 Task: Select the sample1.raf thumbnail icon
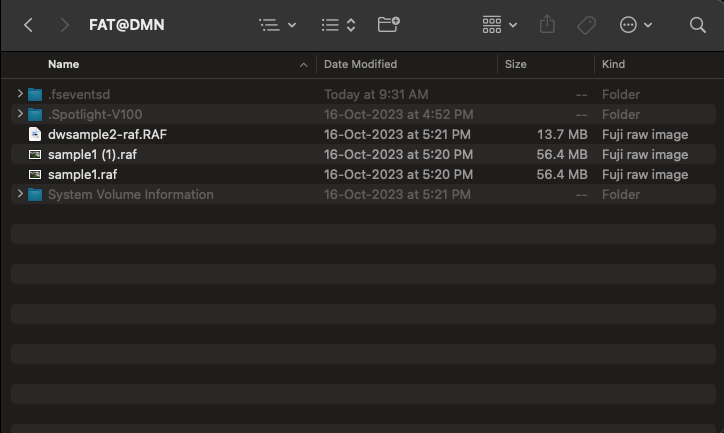[x=35, y=174]
